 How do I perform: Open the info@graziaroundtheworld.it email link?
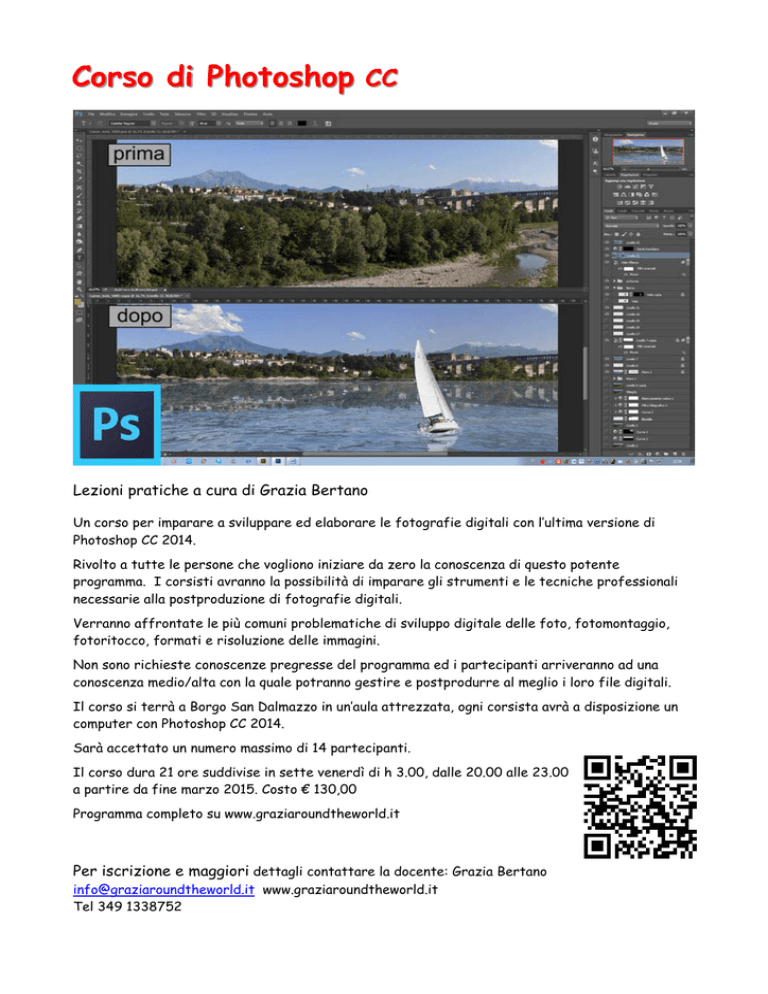[163, 889]
